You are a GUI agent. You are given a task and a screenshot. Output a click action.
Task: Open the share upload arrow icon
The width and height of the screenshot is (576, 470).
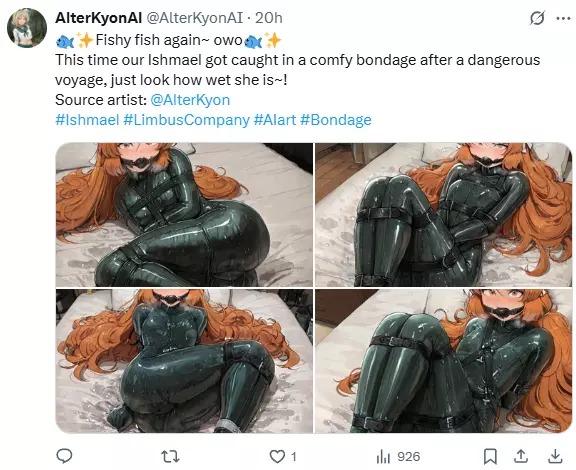521,456
